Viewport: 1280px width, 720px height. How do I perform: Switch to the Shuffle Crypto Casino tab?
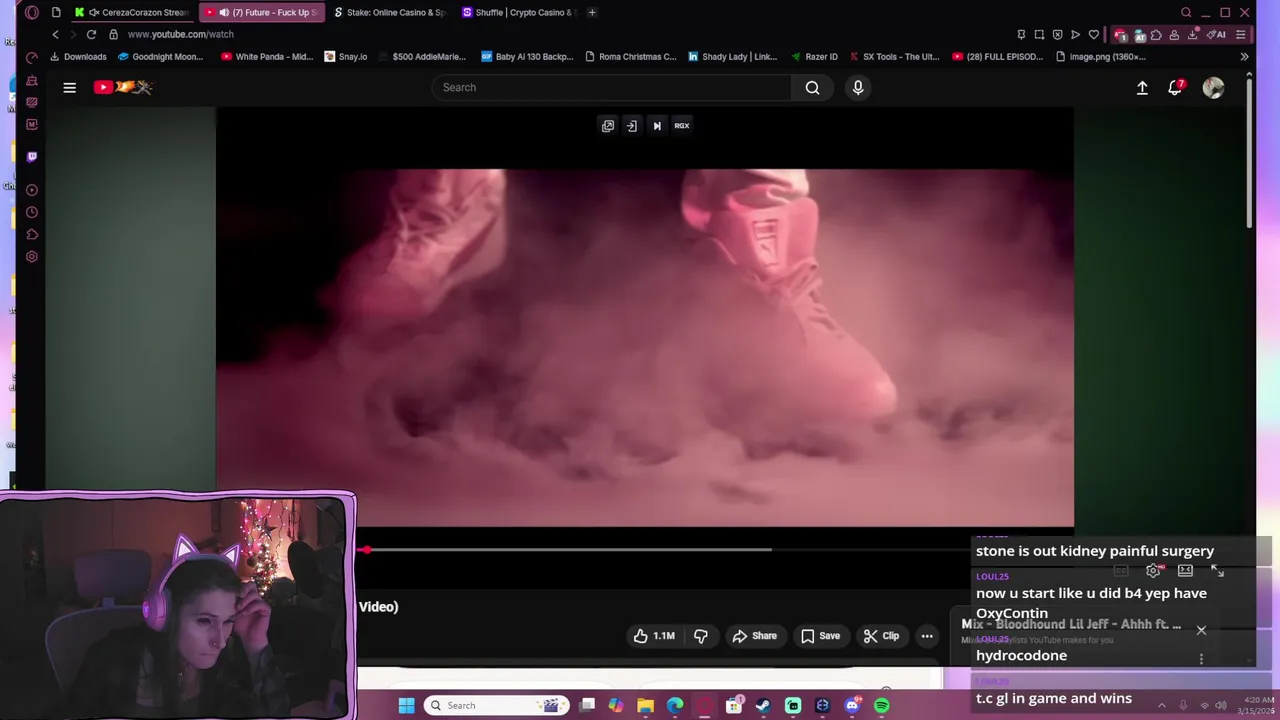click(518, 13)
